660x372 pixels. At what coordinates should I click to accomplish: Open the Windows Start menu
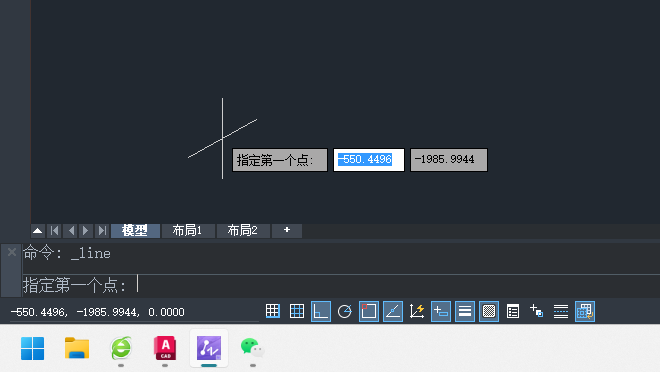[x=32, y=348]
